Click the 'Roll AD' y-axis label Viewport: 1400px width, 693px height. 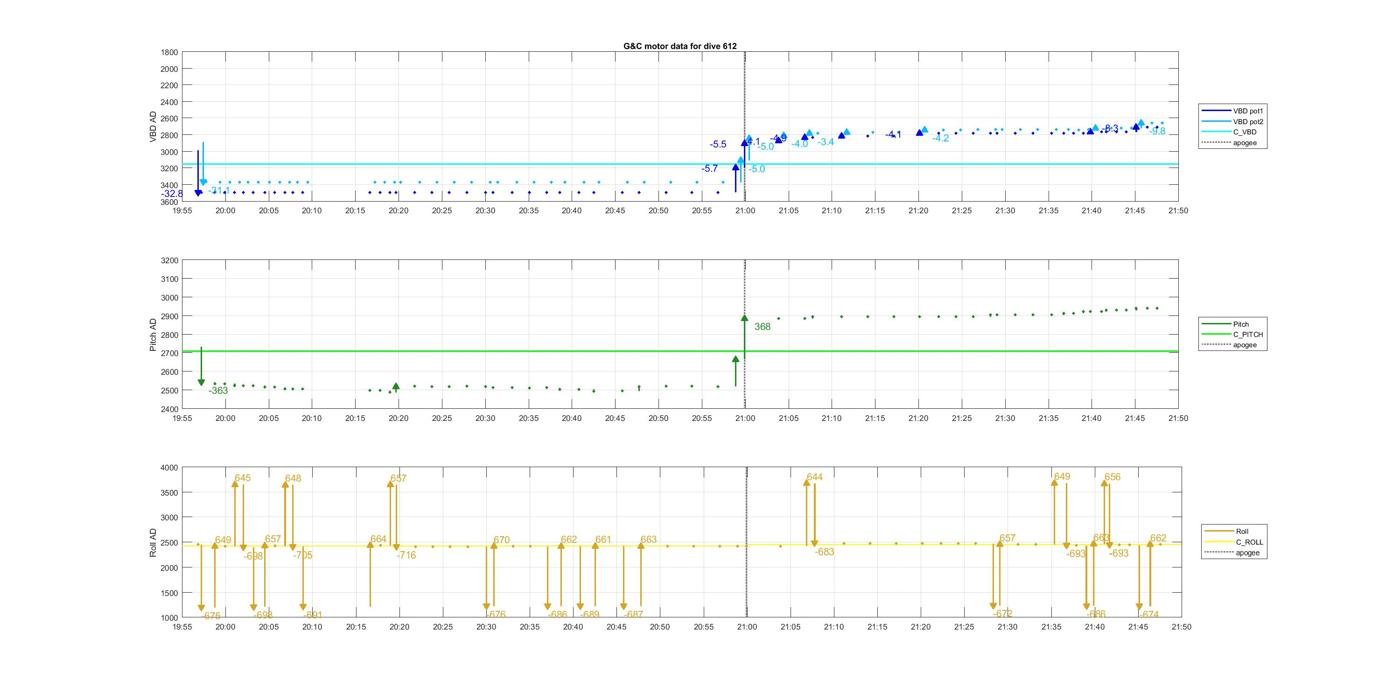tap(153, 543)
